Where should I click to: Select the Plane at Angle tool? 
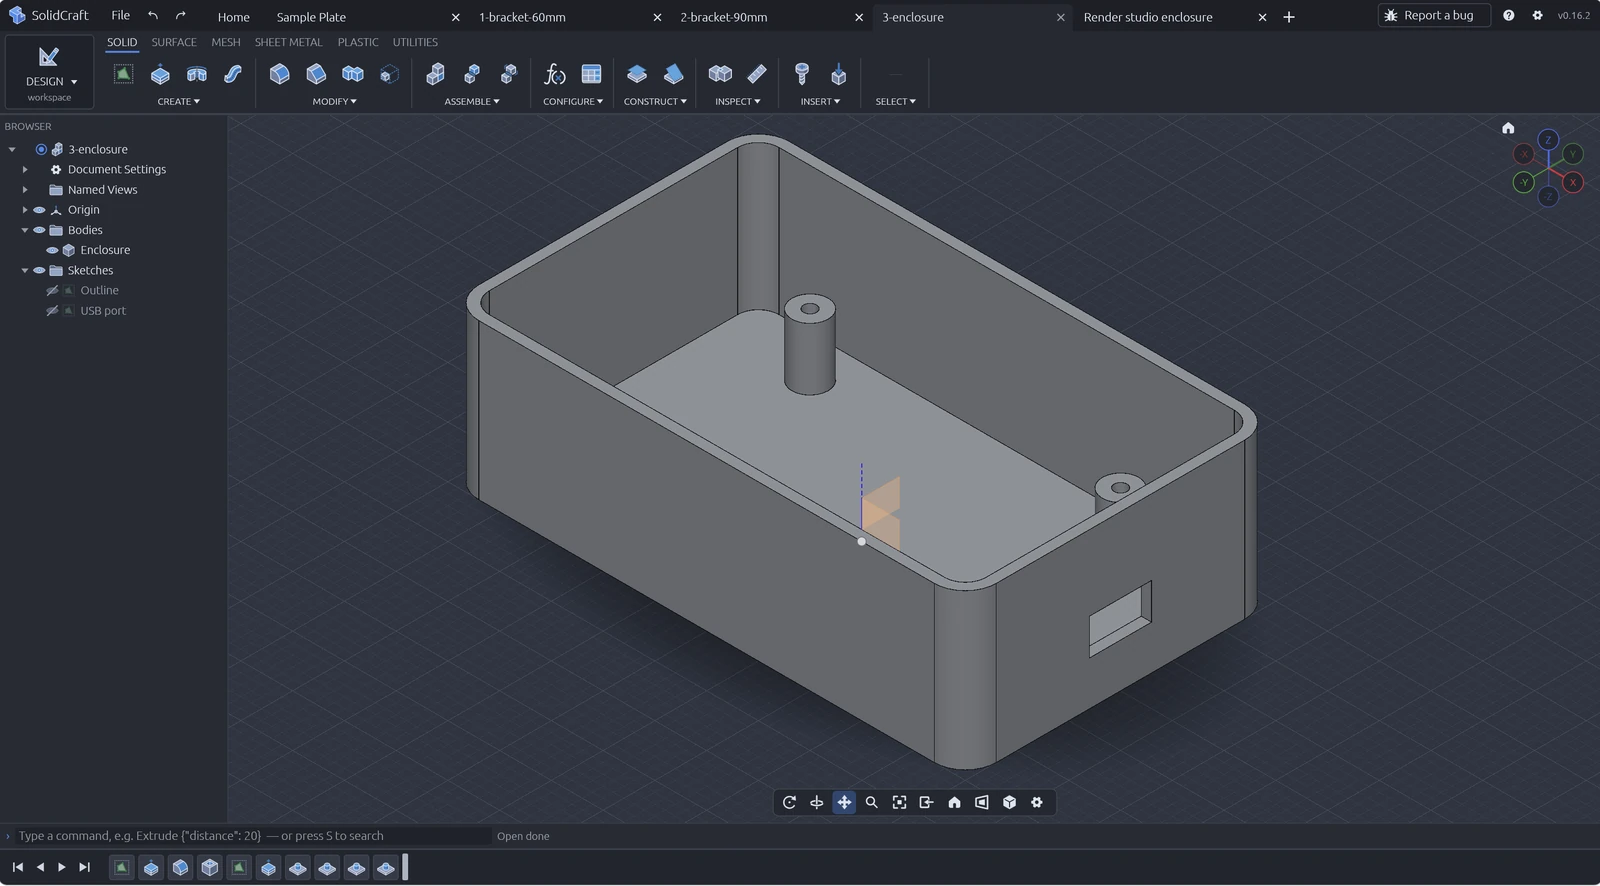674,74
